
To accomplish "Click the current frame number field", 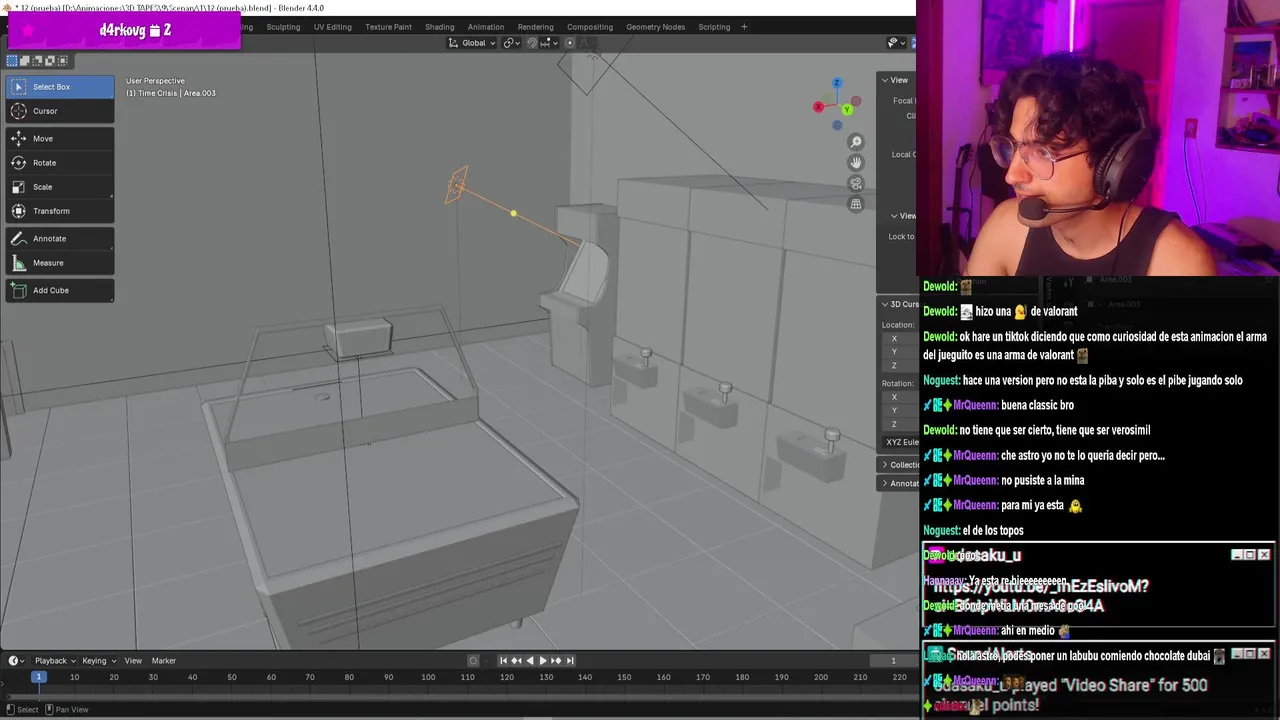I will click(x=893, y=660).
